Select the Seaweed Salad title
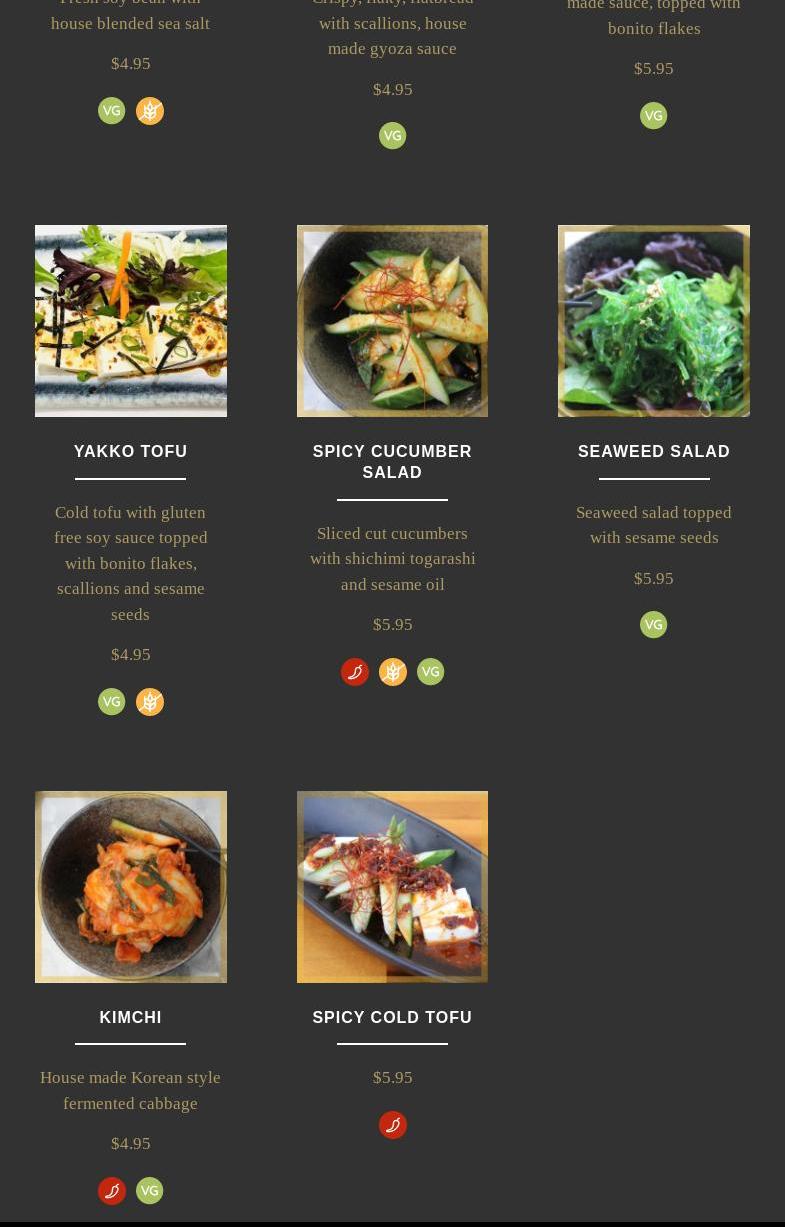785x1227 pixels. [x=654, y=451]
